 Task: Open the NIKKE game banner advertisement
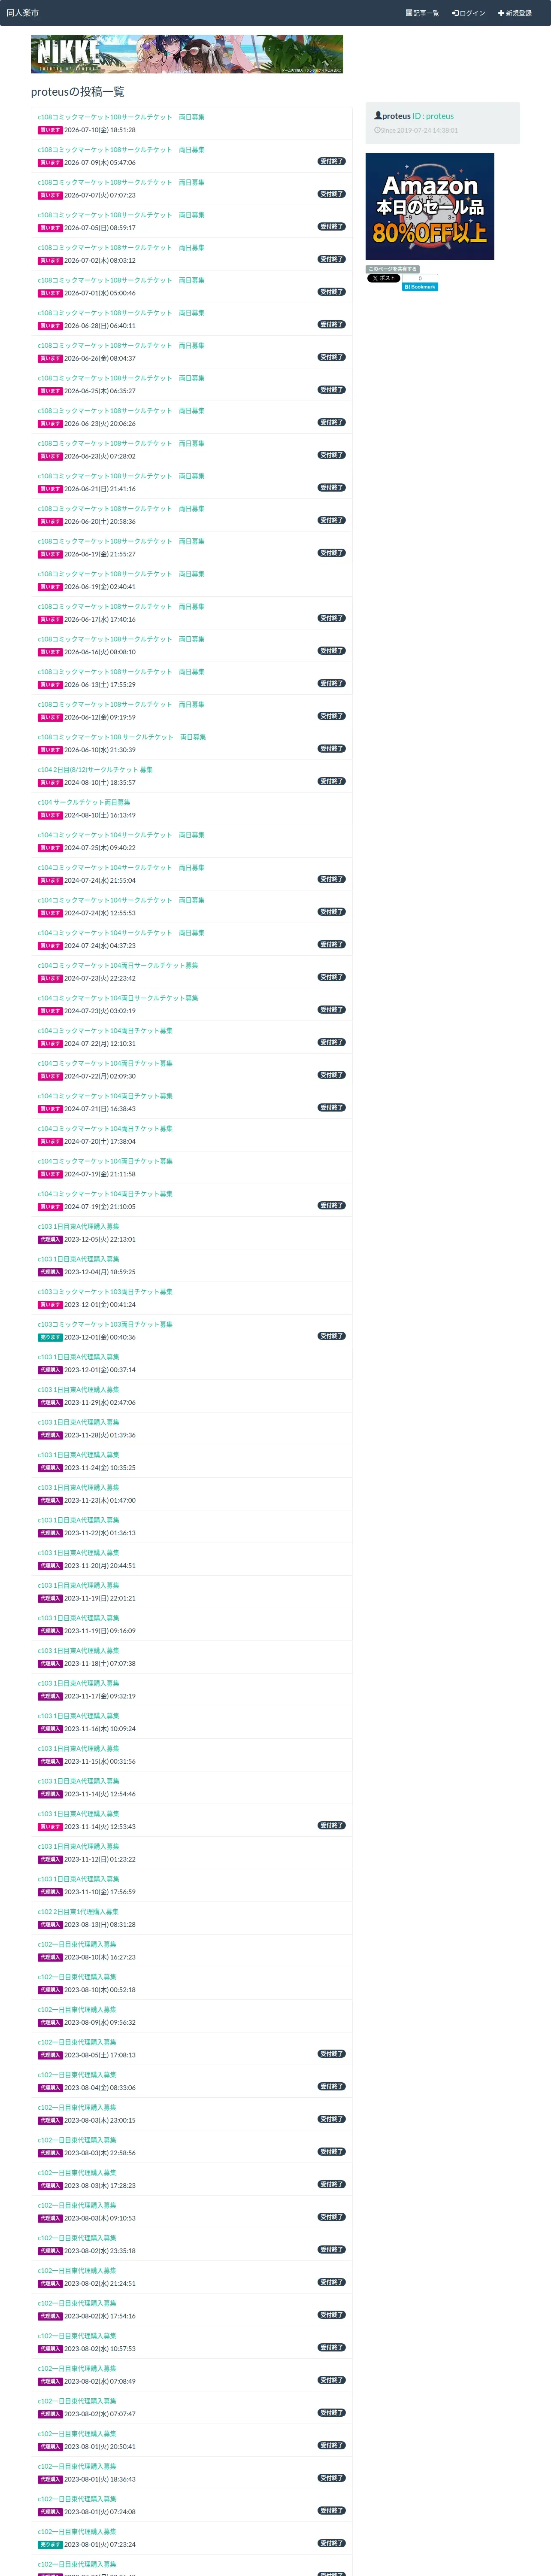coord(187,54)
